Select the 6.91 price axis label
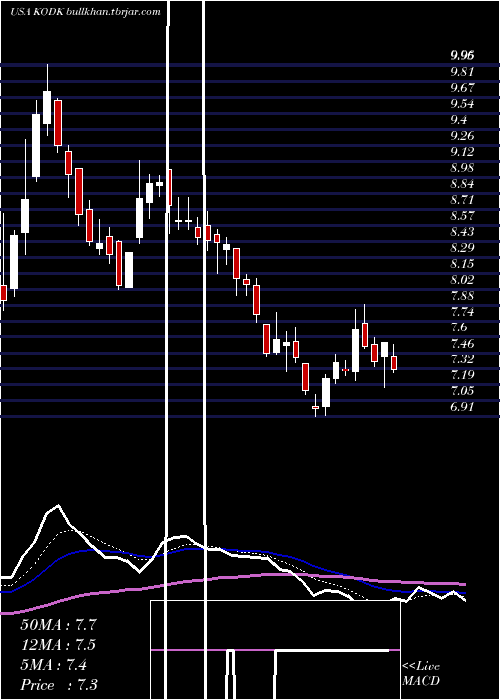The height and width of the screenshot is (700, 500). pyautogui.click(x=462, y=407)
